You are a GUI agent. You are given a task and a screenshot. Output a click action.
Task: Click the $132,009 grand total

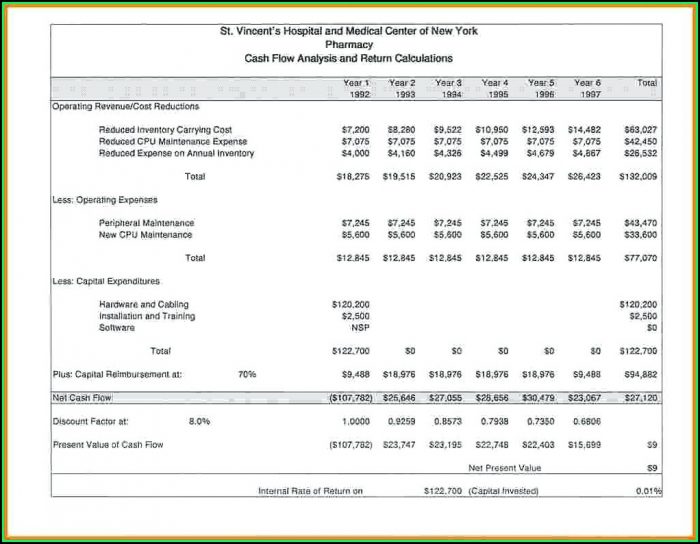pyautogui.click(x=638, y=177)
